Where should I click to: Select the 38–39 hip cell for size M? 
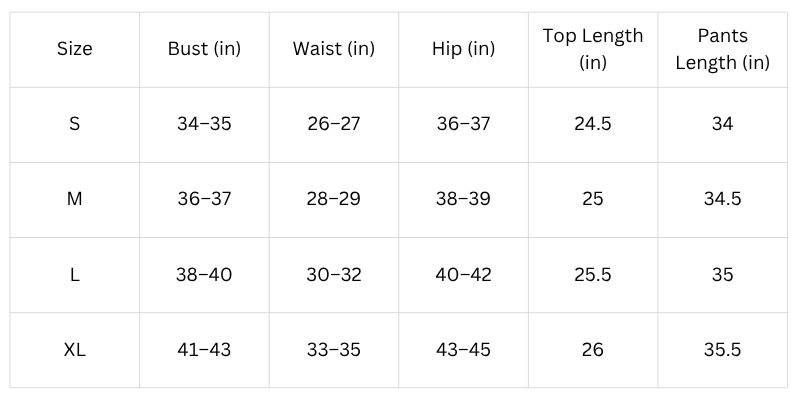pyautogui.click(x=463, y=199)
